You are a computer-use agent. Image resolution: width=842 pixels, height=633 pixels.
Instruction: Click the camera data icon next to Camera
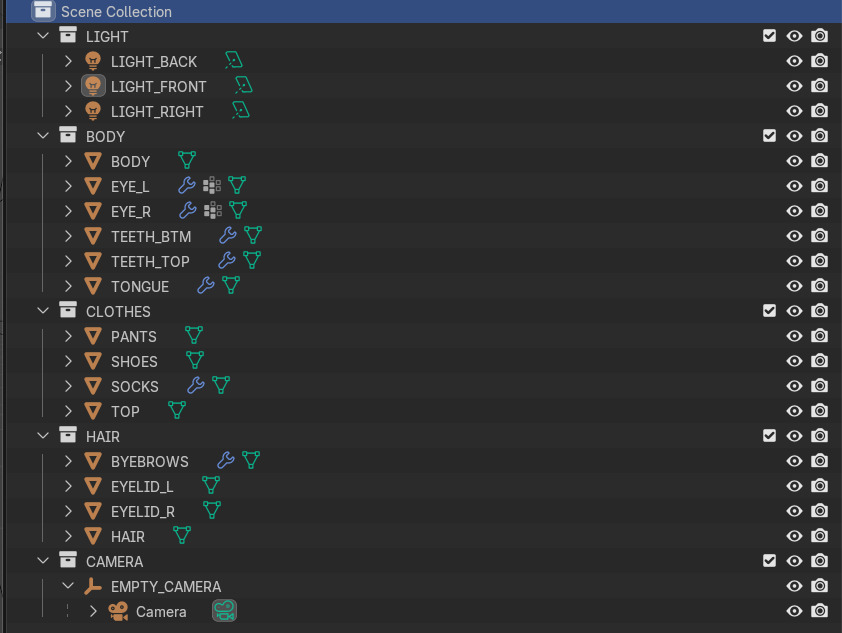tap(224, 611)
